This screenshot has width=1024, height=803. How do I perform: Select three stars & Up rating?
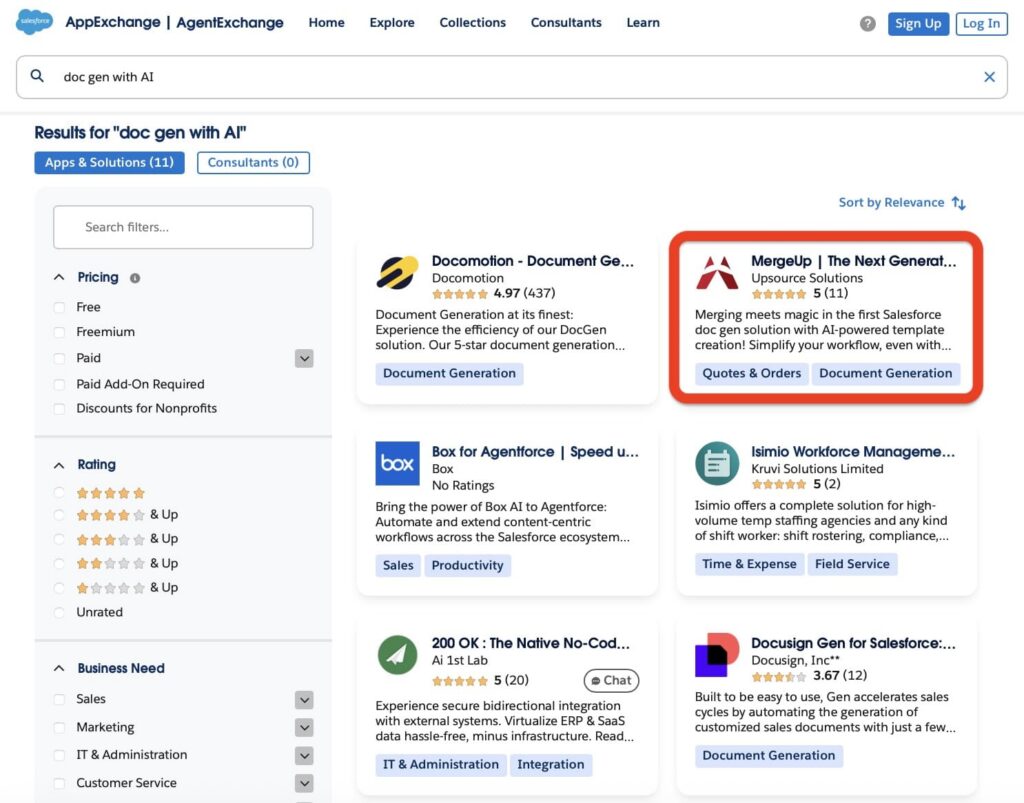coord(59,539)
